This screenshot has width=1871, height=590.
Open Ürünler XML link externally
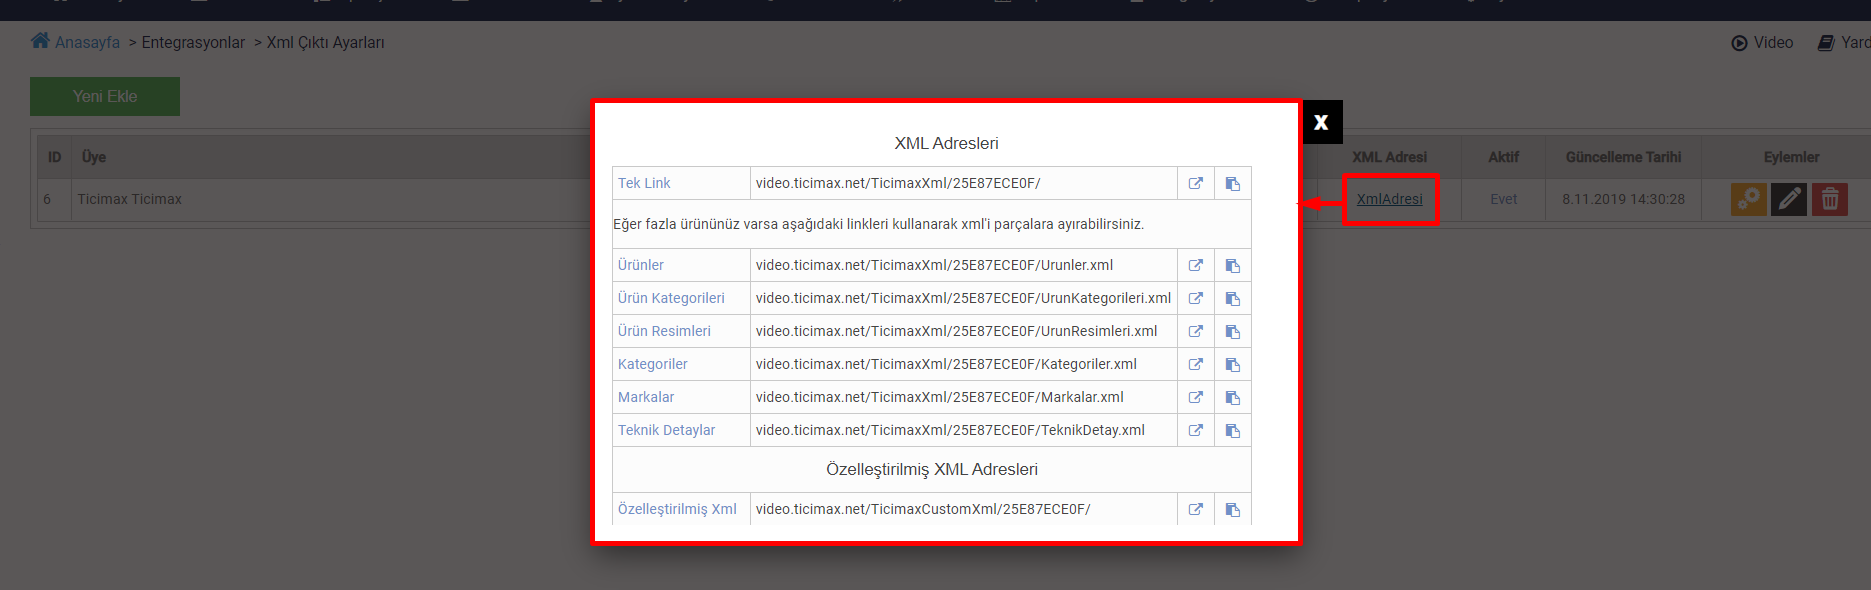point(1195,265)
